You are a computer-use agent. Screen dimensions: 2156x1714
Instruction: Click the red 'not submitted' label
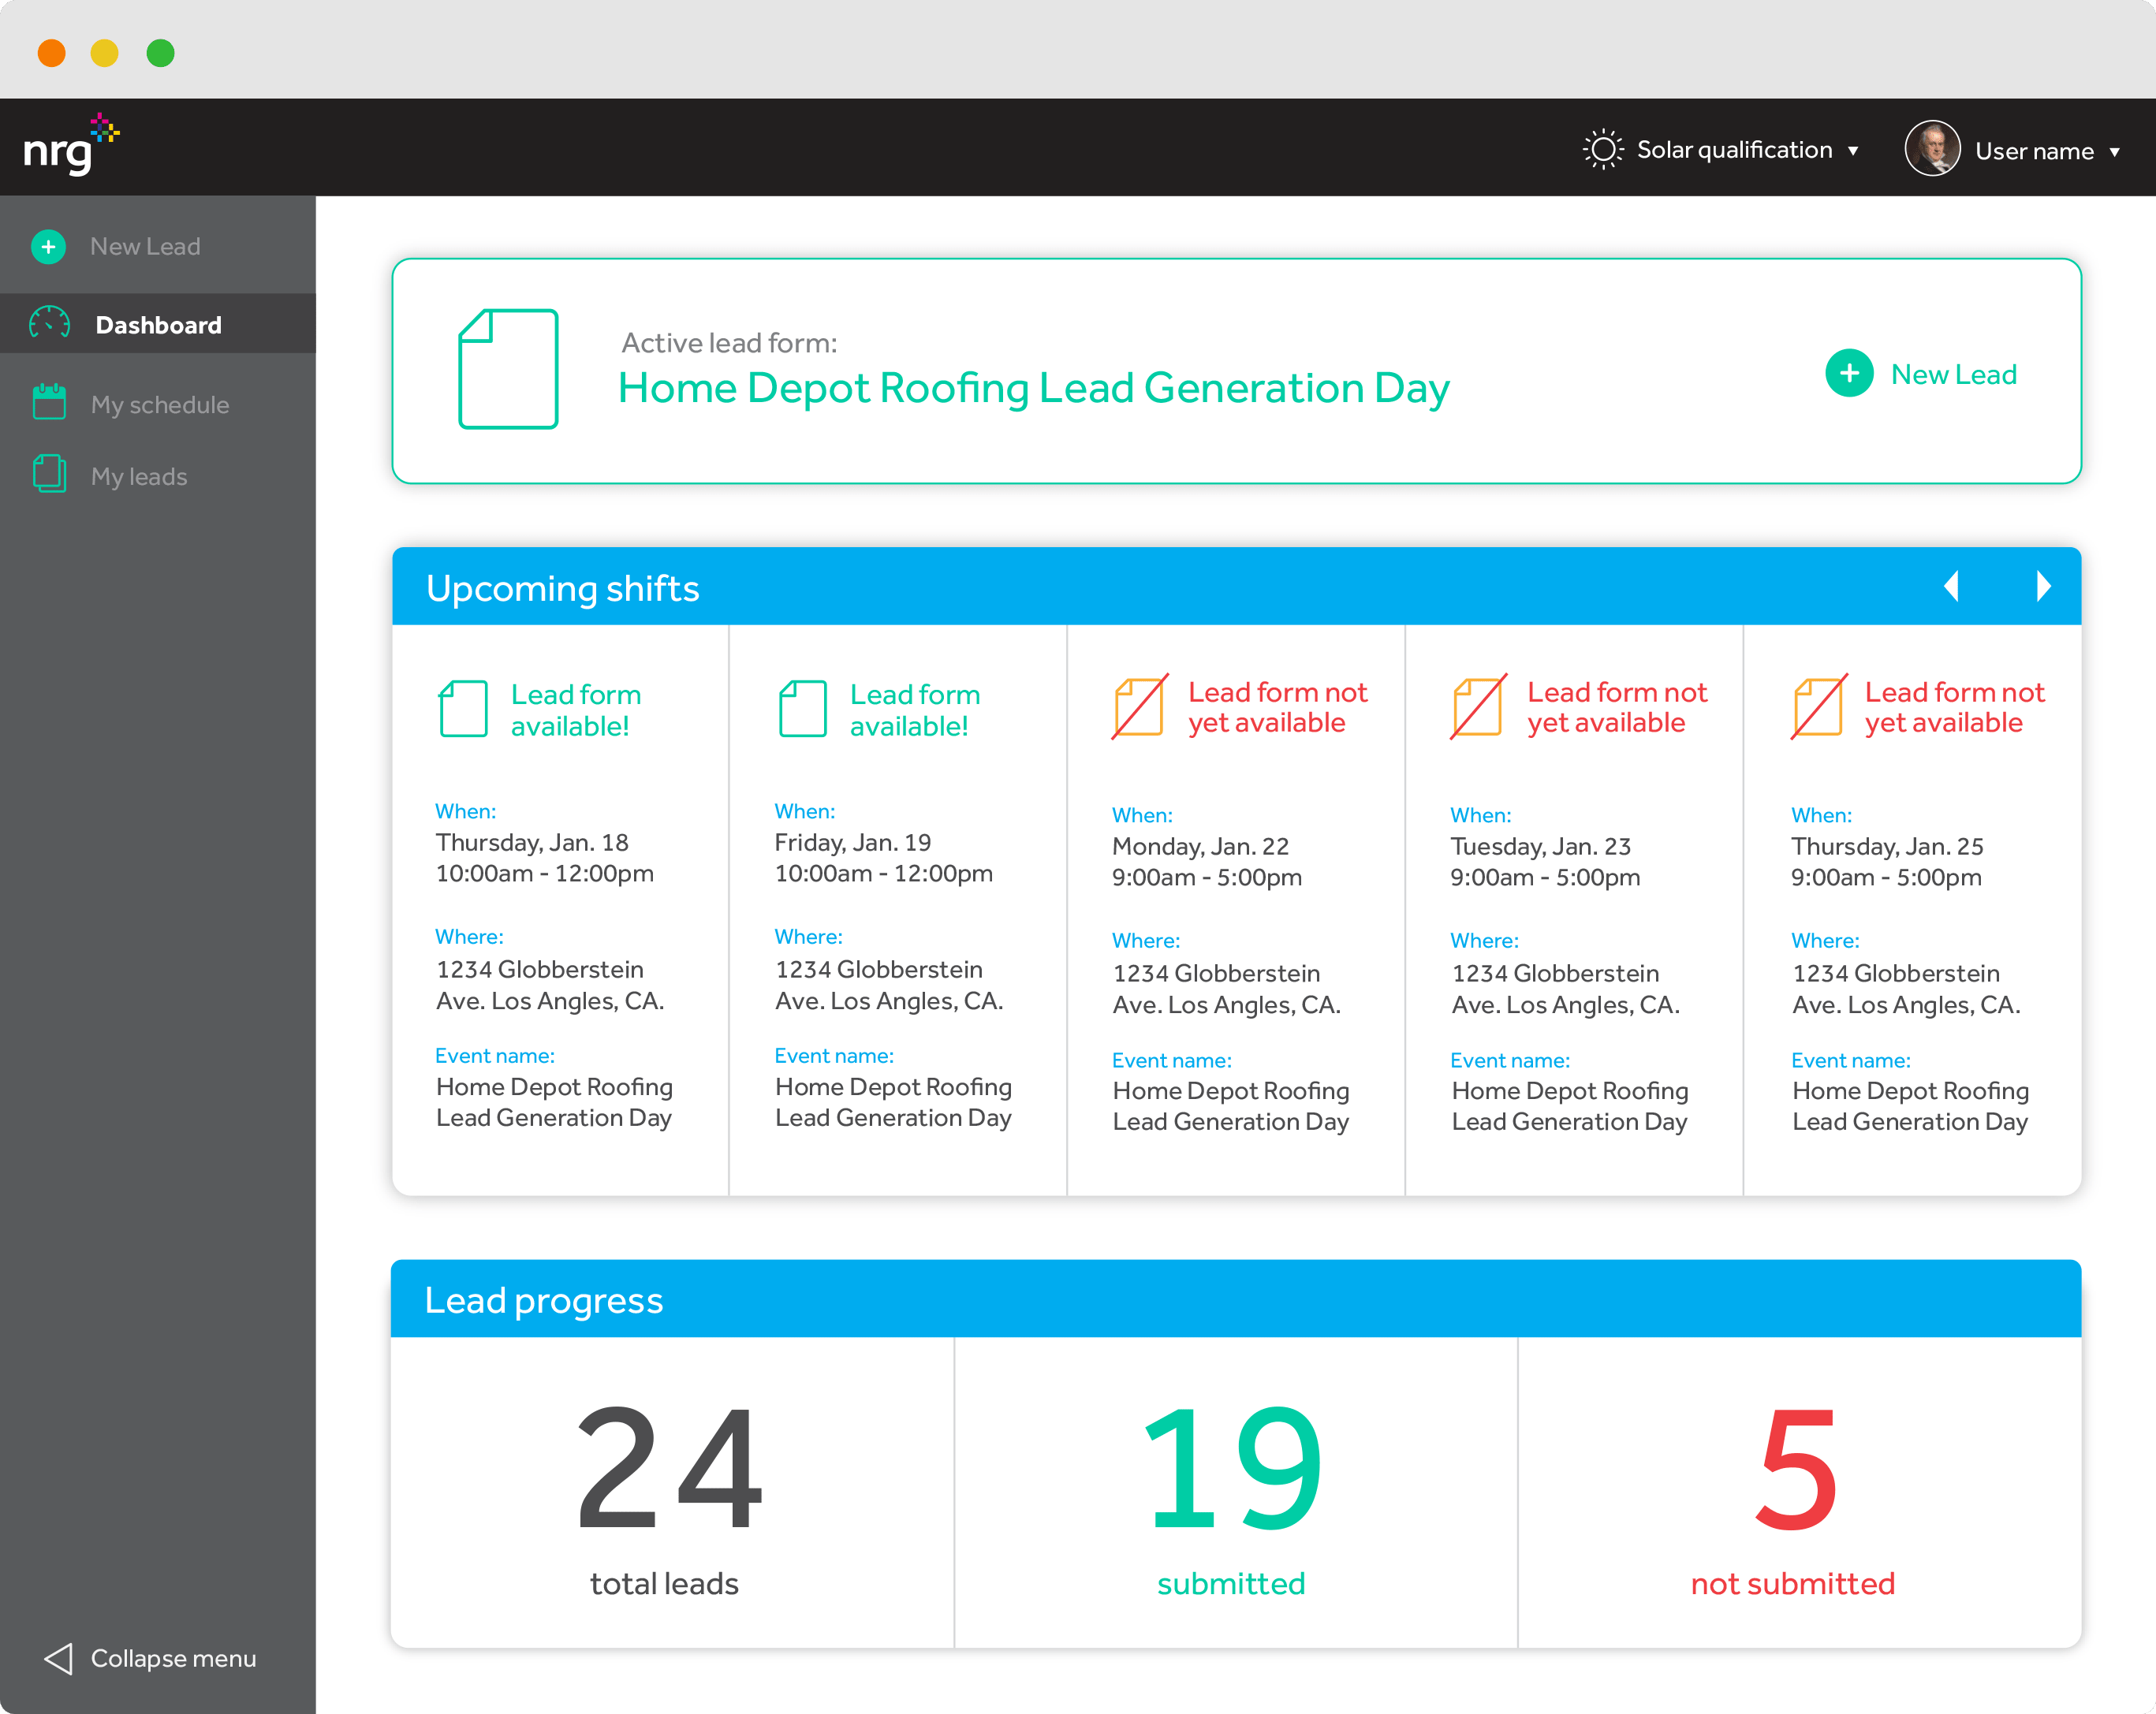tap(1793, 1583)
